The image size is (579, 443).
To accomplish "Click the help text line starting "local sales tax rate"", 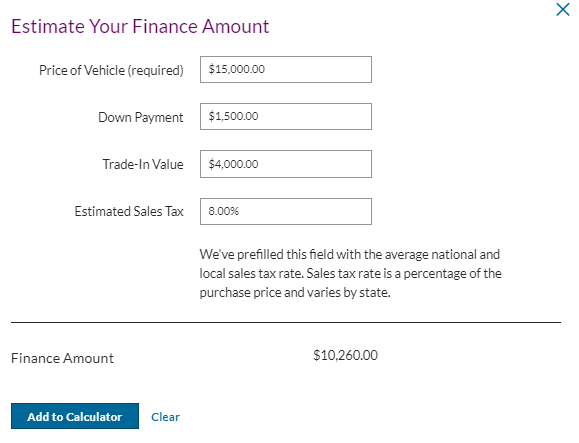I will click(350, 274).
